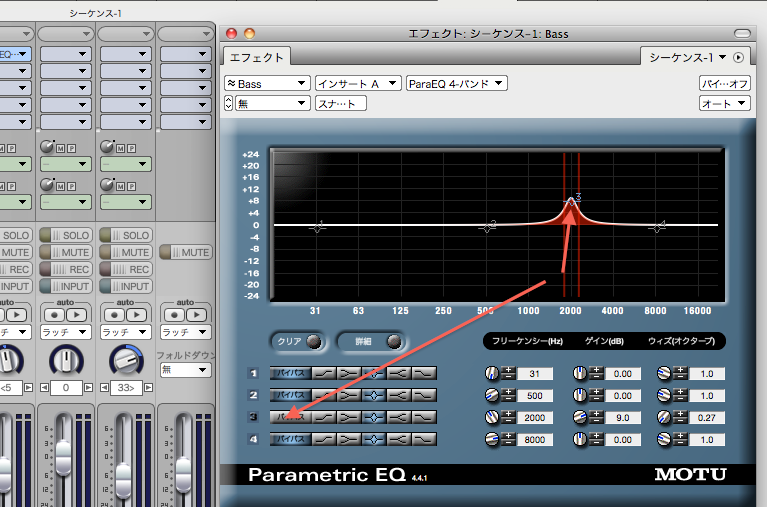Open the ParaEQ 4-バンド plugin dropdown
This screenshot has width=767, height=507.
coord(456,84)
